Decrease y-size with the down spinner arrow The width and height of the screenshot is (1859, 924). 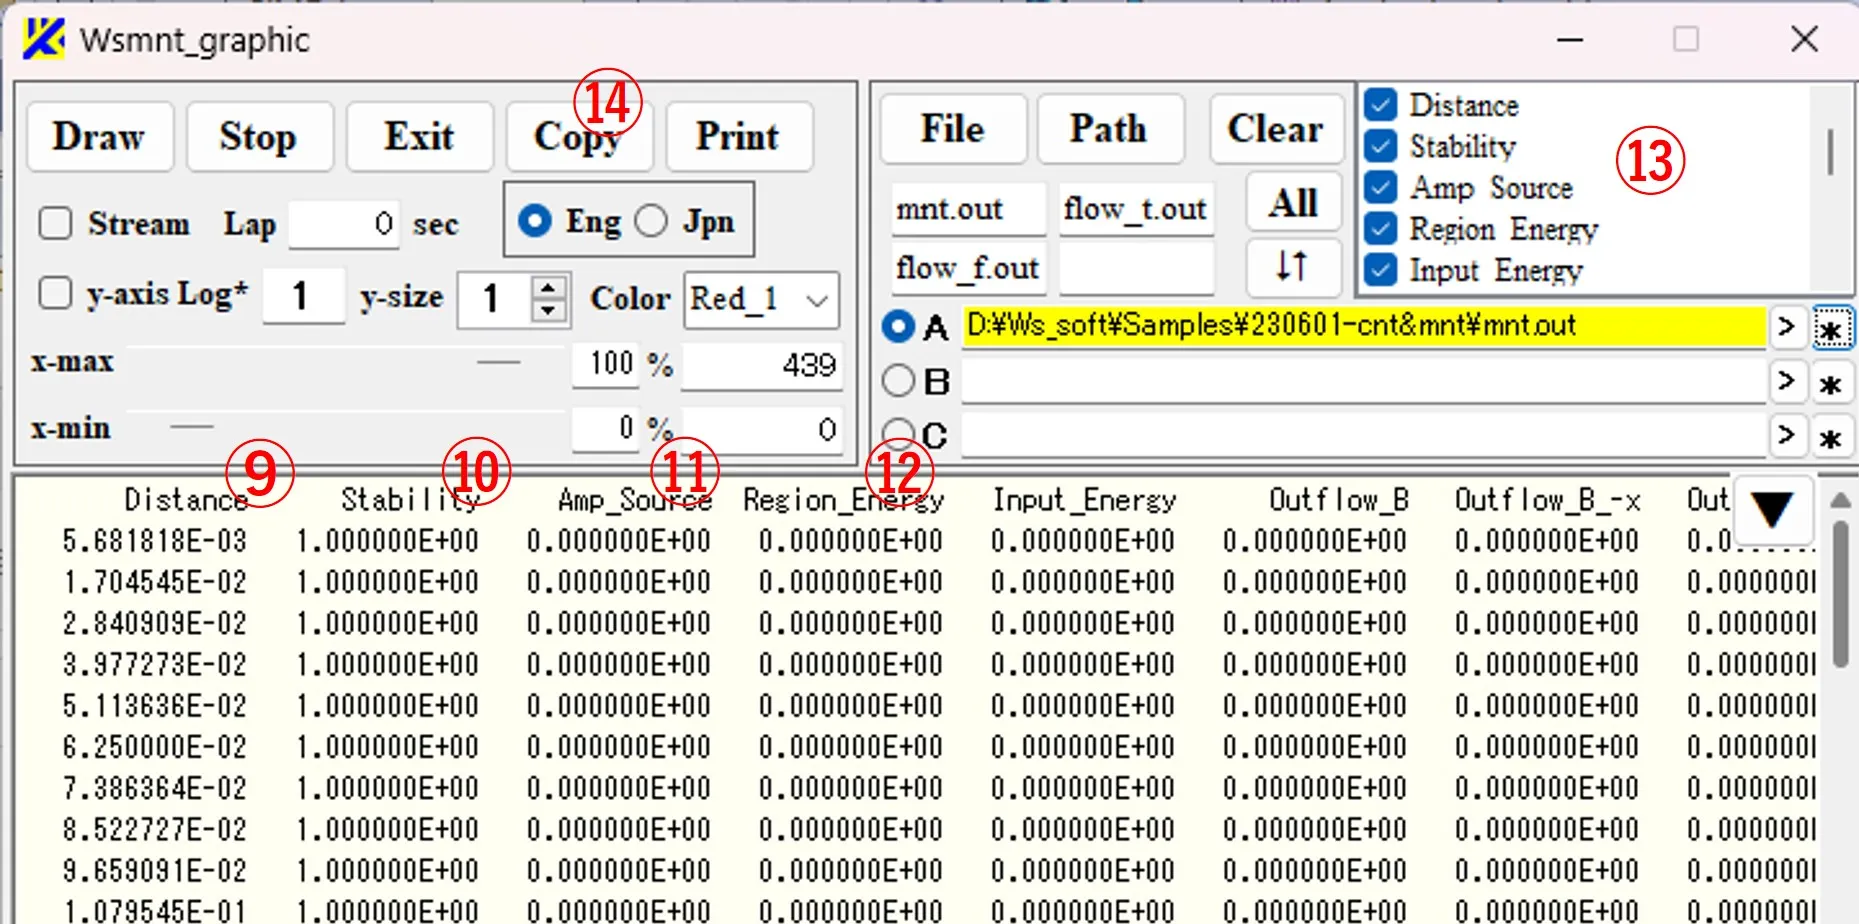(548, 311)
